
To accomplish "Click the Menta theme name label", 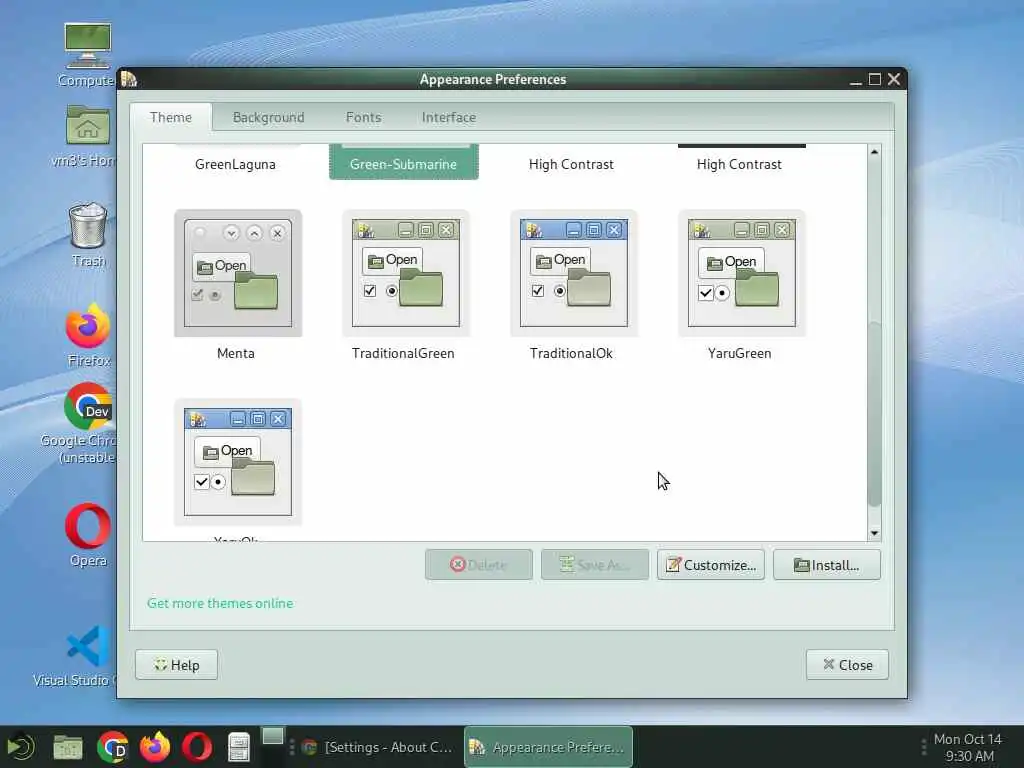I will point(236,353).
